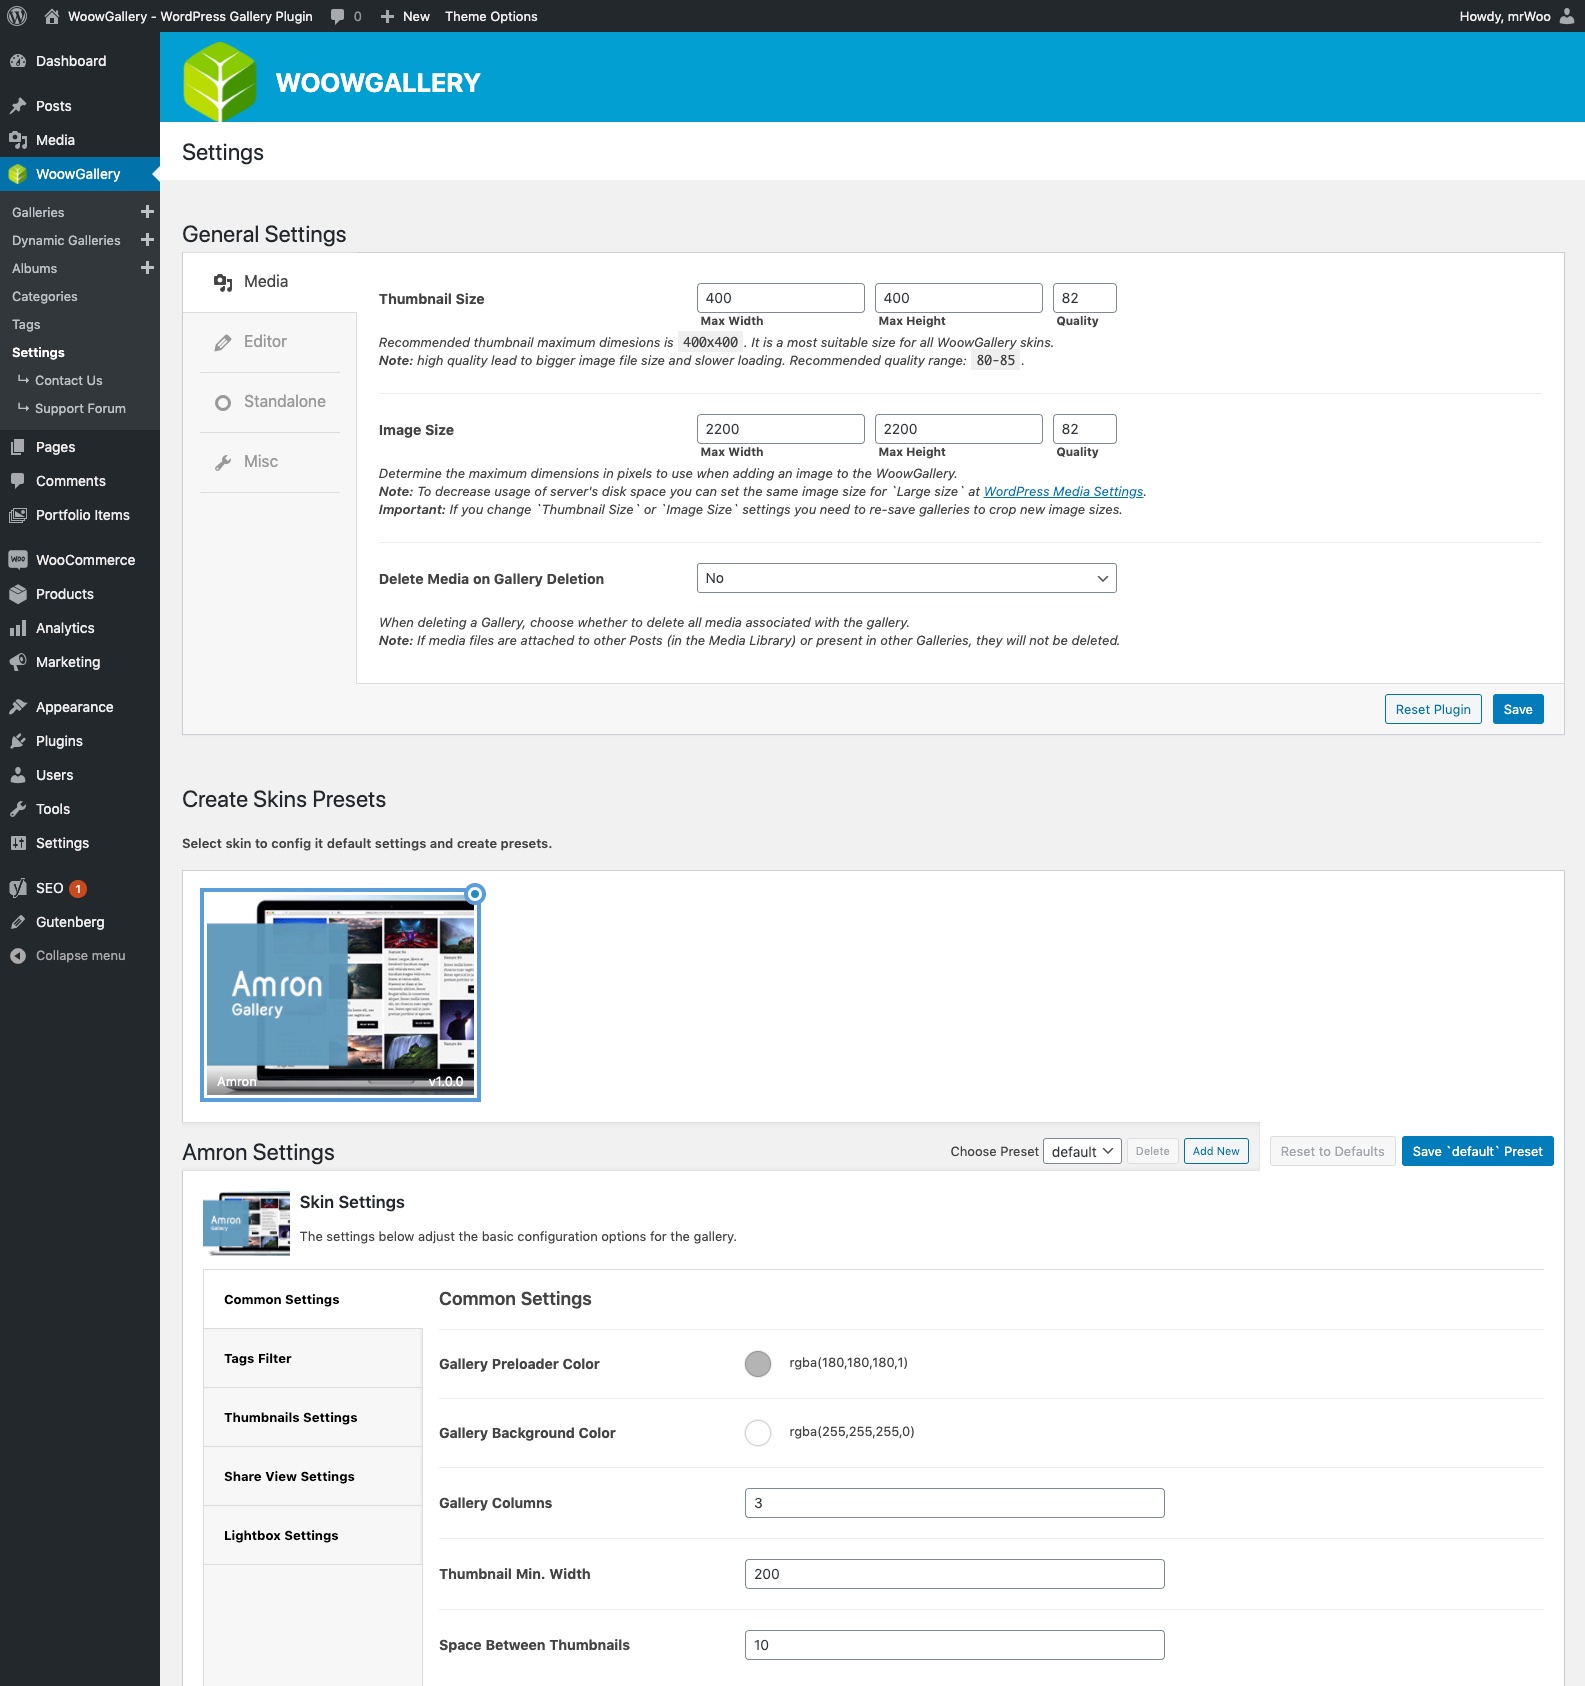This screenshot has height=1686, width=1585.
Task: Click the Comments speech icon in sidebar
Action: 18,481
